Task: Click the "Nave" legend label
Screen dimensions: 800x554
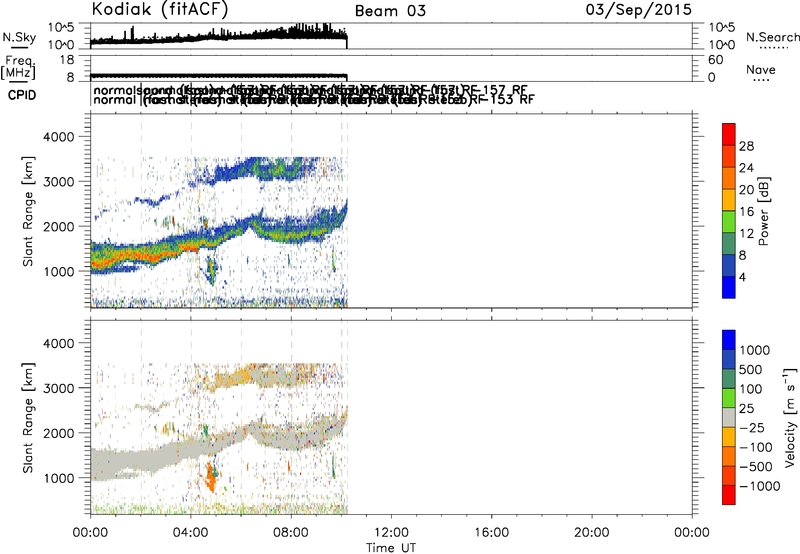Action: [x=761, y=69]
